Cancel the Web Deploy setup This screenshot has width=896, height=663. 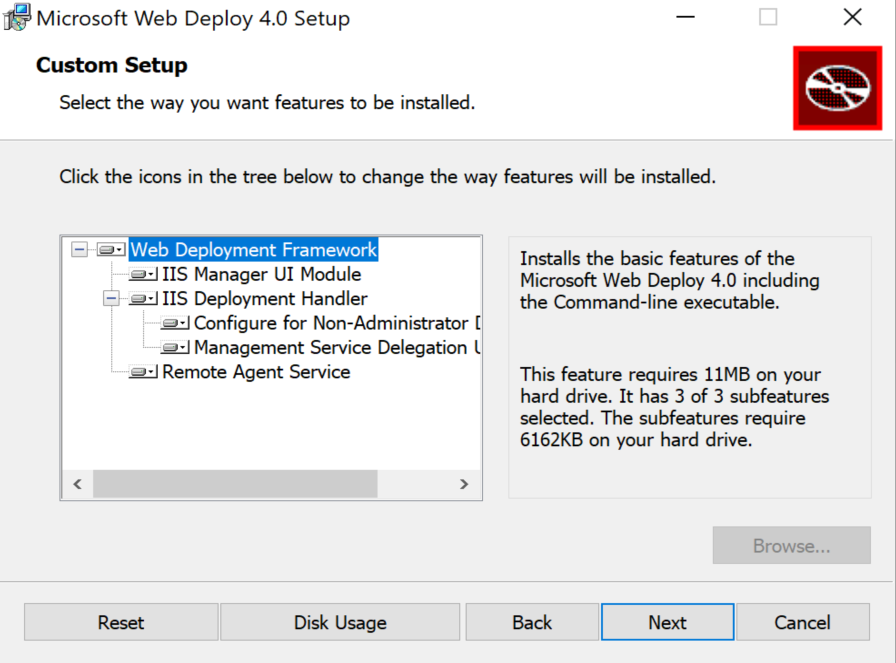[x=803, y=622]
